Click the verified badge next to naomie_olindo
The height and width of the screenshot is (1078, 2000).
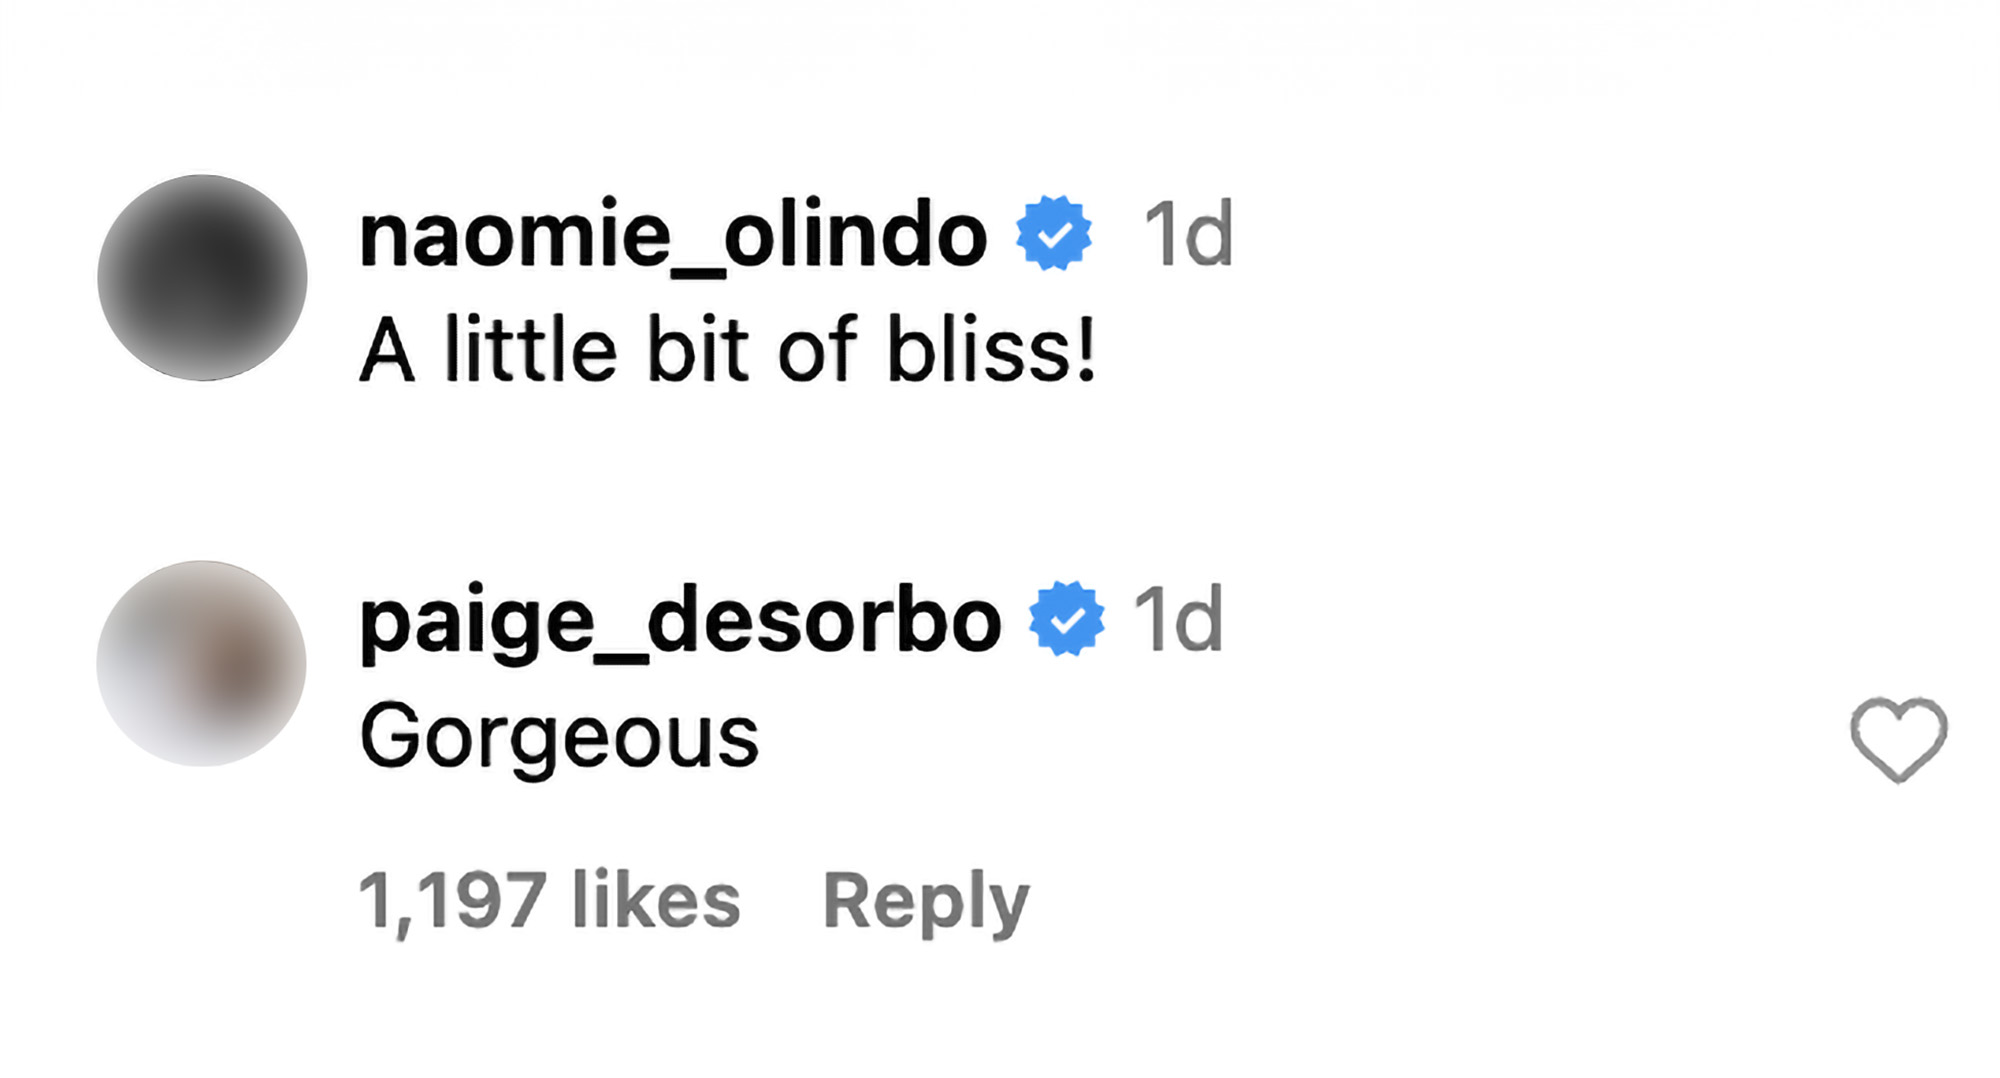(1053, 233)
